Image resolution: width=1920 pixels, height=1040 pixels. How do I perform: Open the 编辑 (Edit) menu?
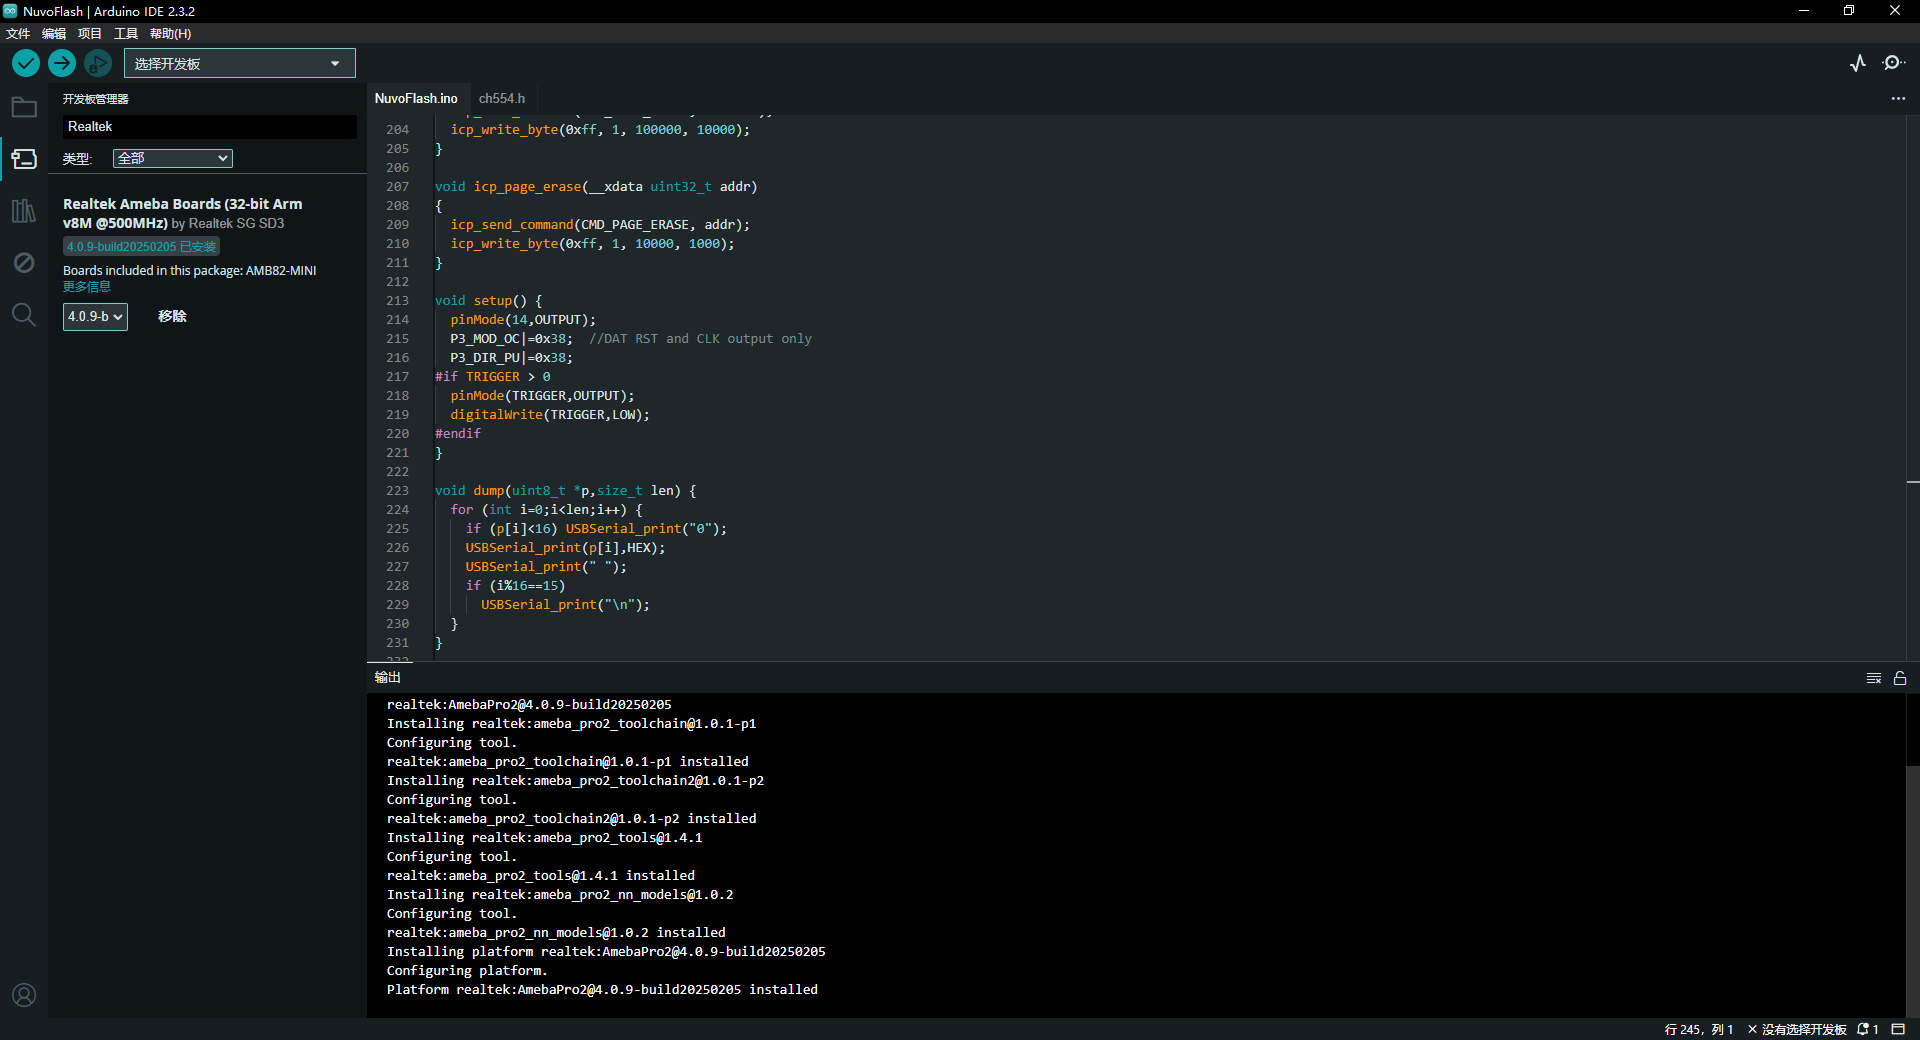coord(54,33)
